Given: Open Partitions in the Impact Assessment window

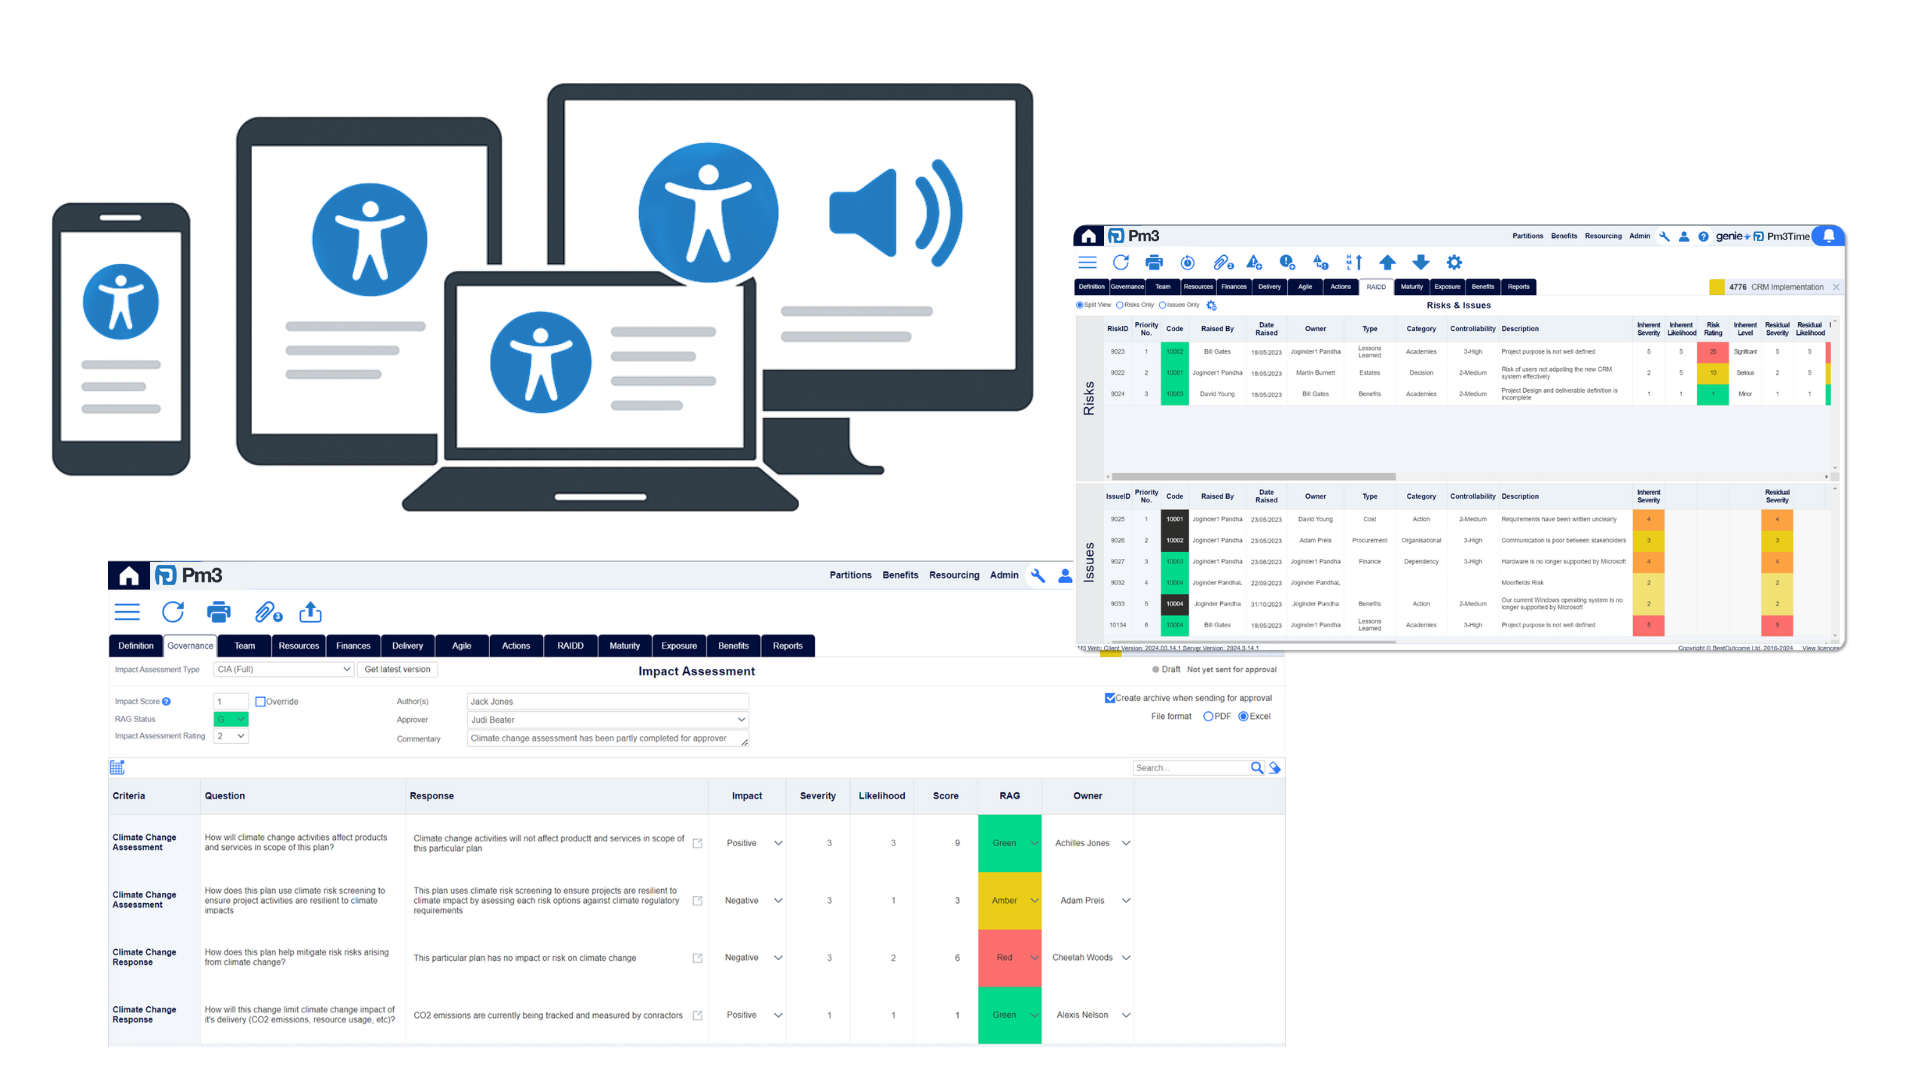Looking at the screenshot, I should coord(850,575).
